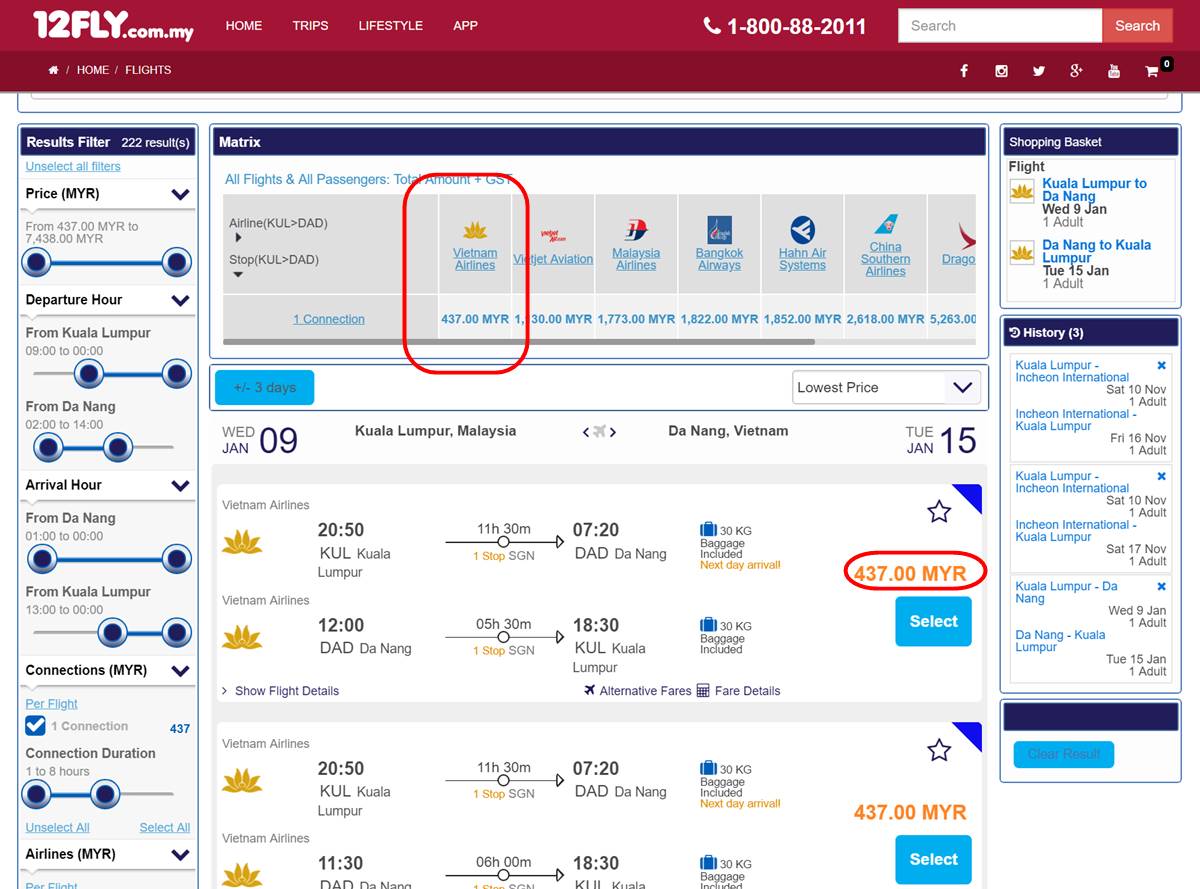Uncheck the 1 Connection filter checkbox
1200x889 pixels.
[x=36, y=726]
